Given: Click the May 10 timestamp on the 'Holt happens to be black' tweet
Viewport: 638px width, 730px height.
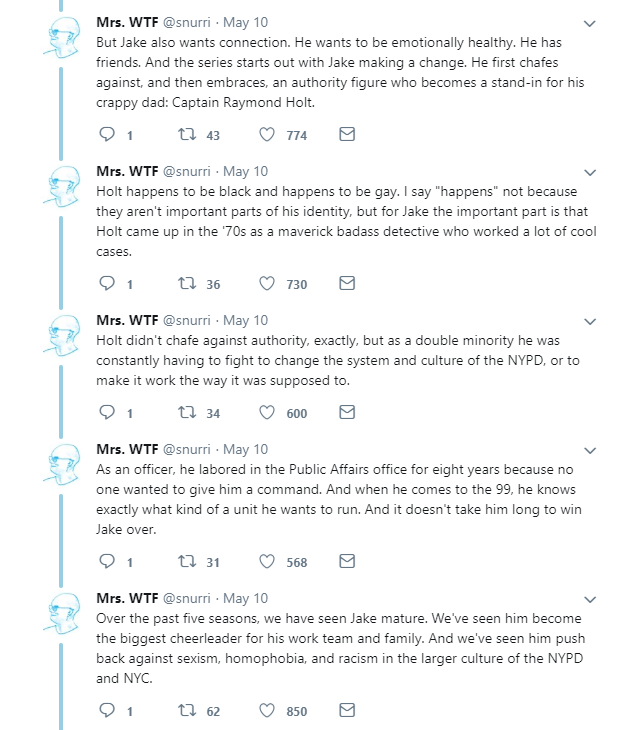Looking at the screenshot, I should coord(245,171).
